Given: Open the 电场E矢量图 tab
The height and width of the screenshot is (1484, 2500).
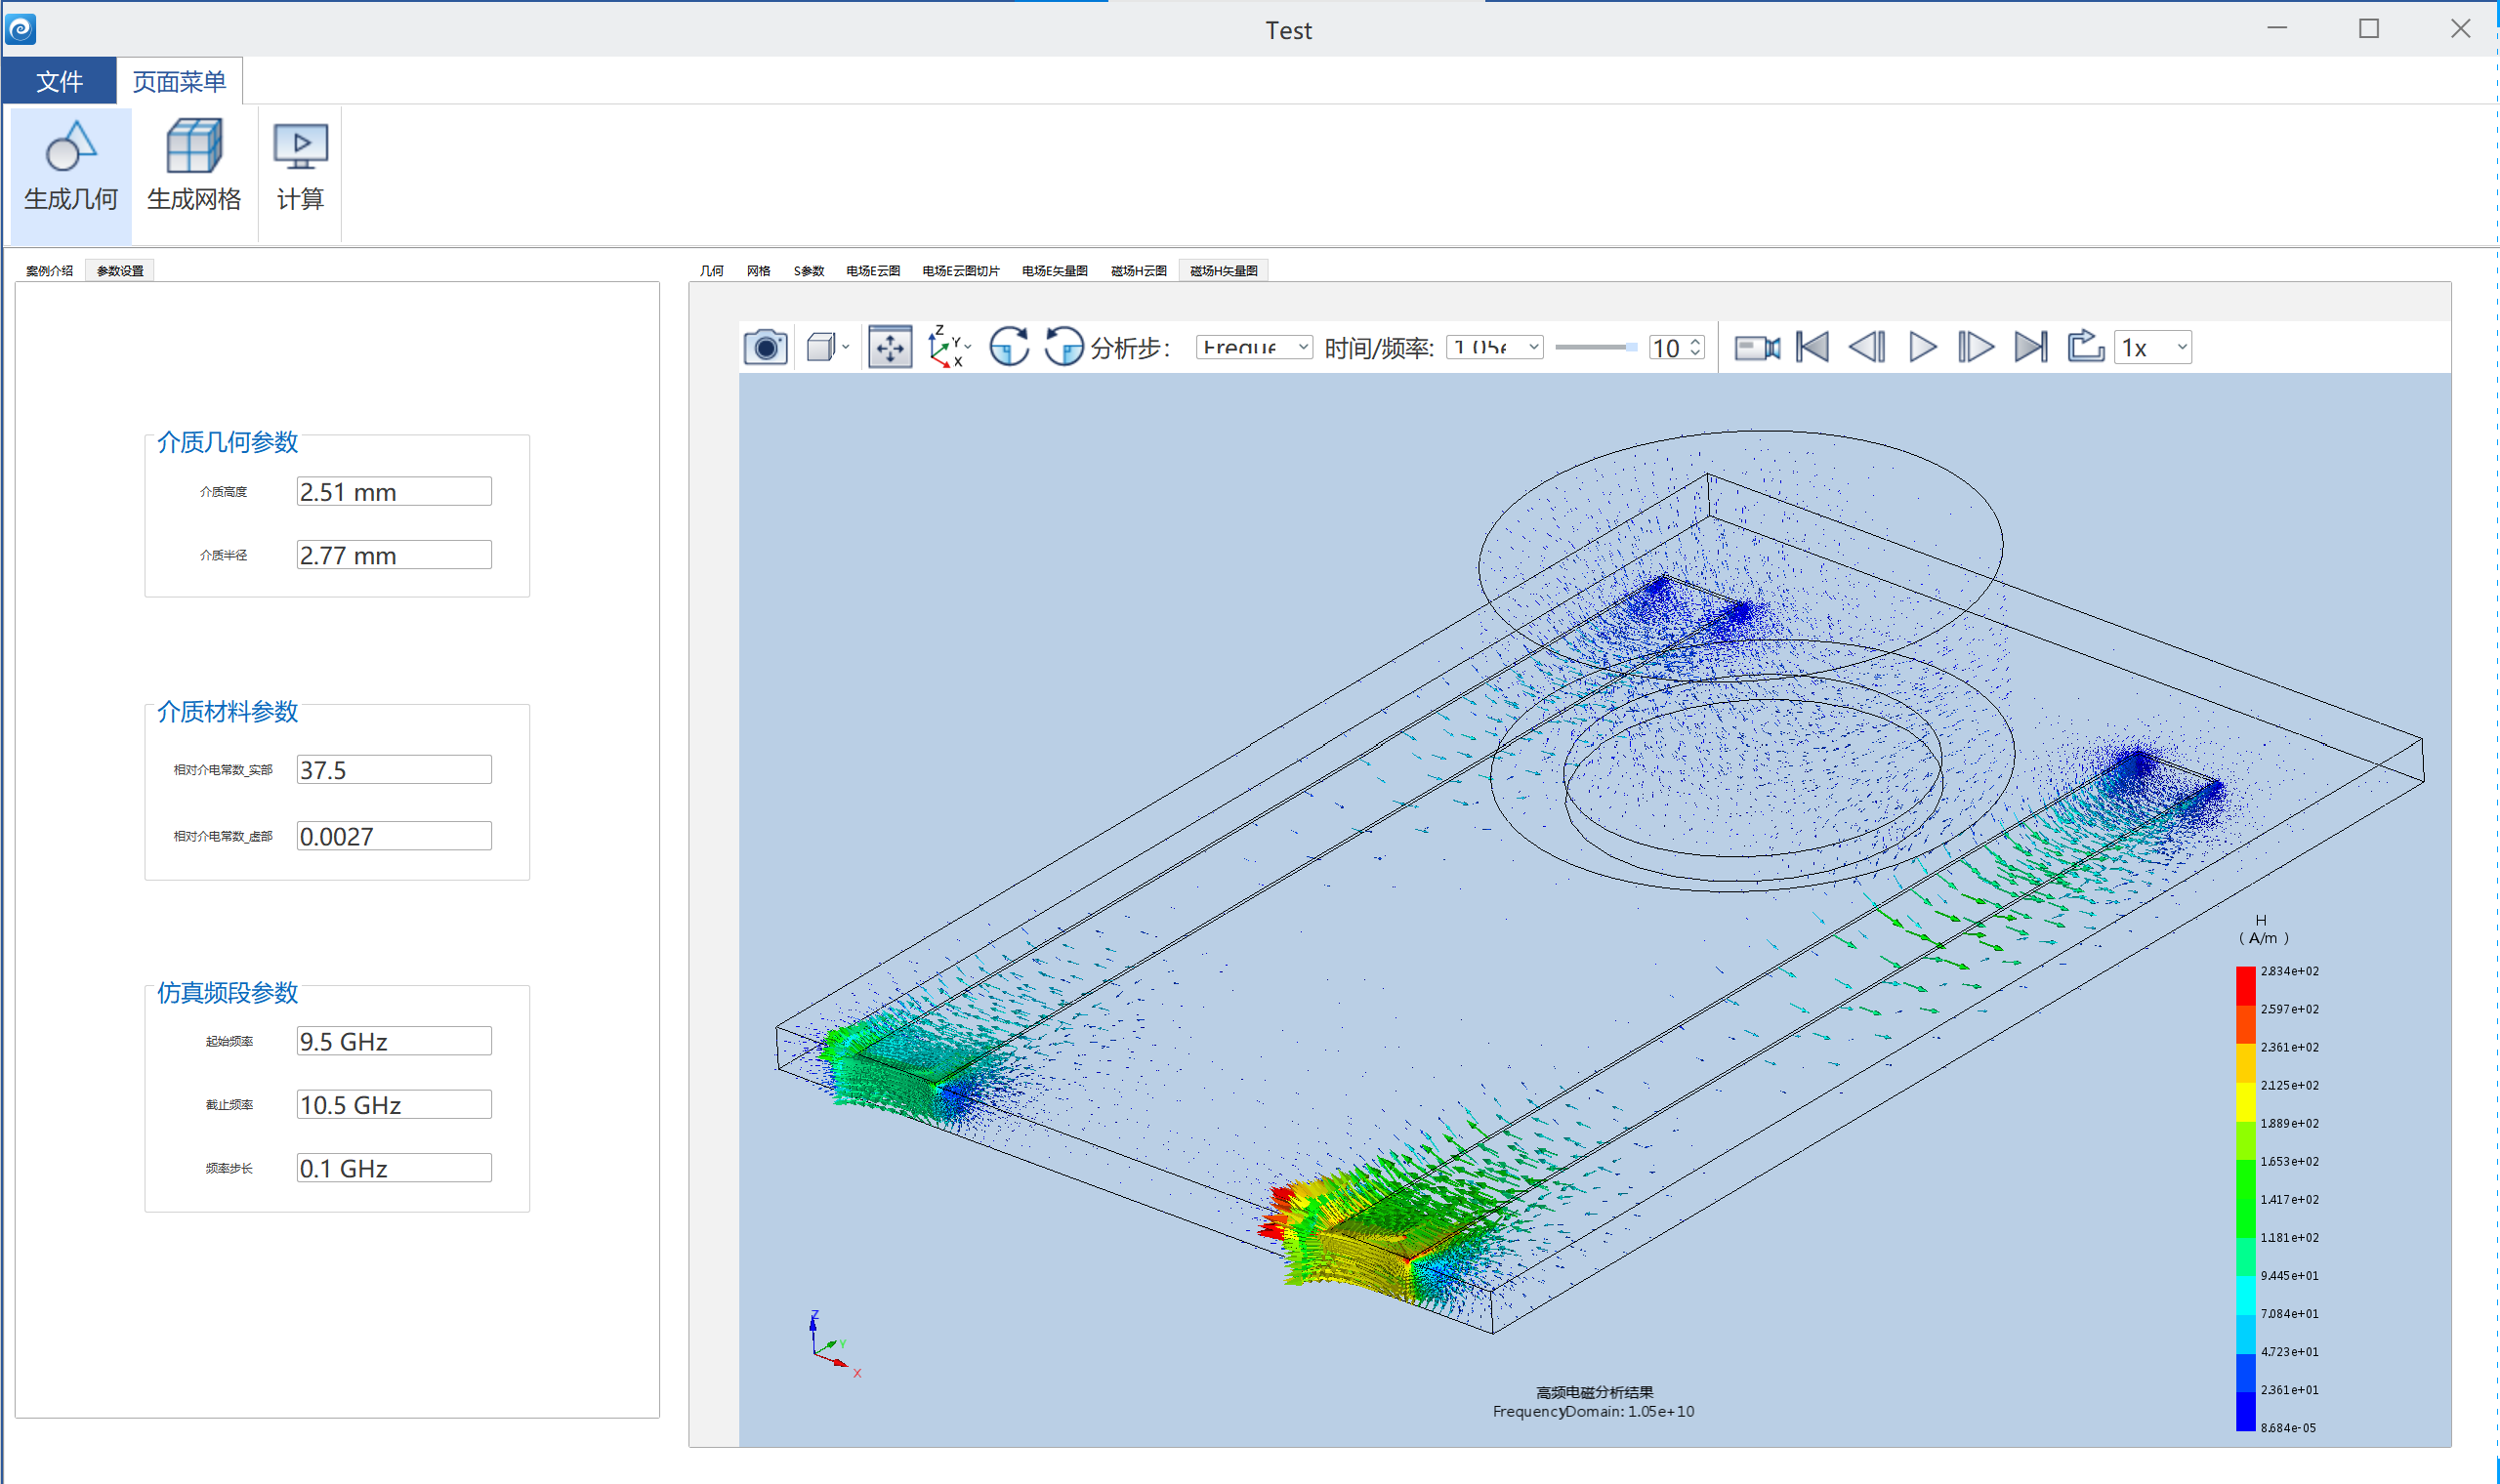Looking at the screenshot, I should 1055,271.
